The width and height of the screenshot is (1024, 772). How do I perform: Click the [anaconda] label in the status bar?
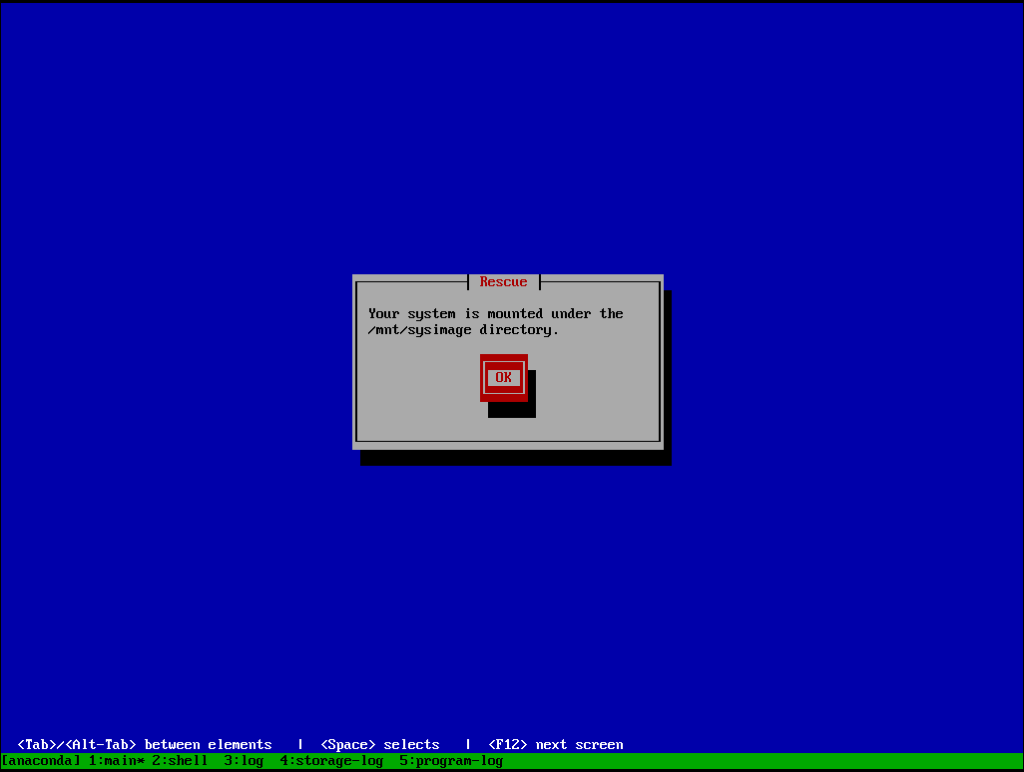pos(40,760)
